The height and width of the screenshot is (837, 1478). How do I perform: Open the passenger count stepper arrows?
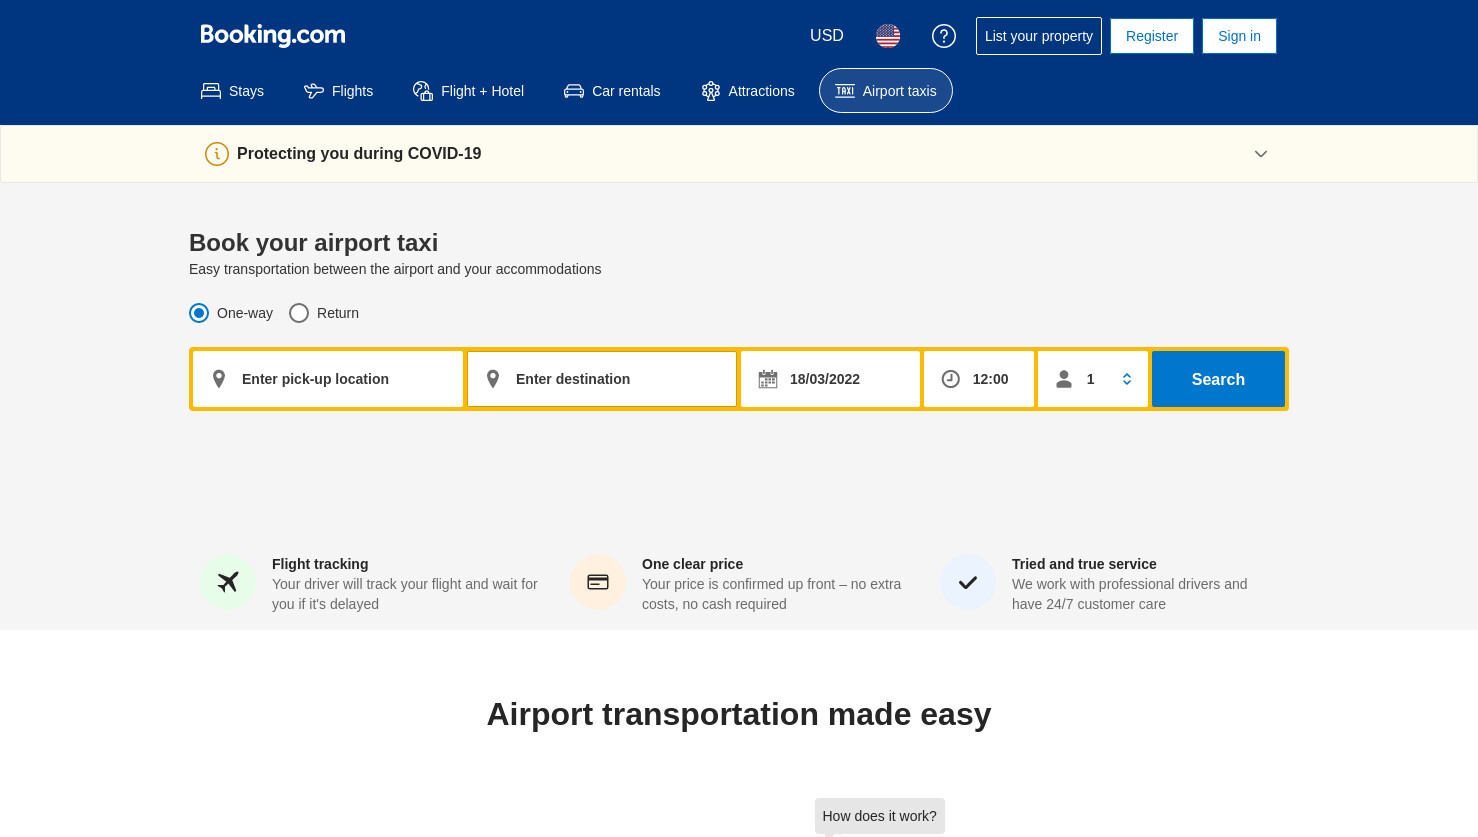tap(1127, 379)
